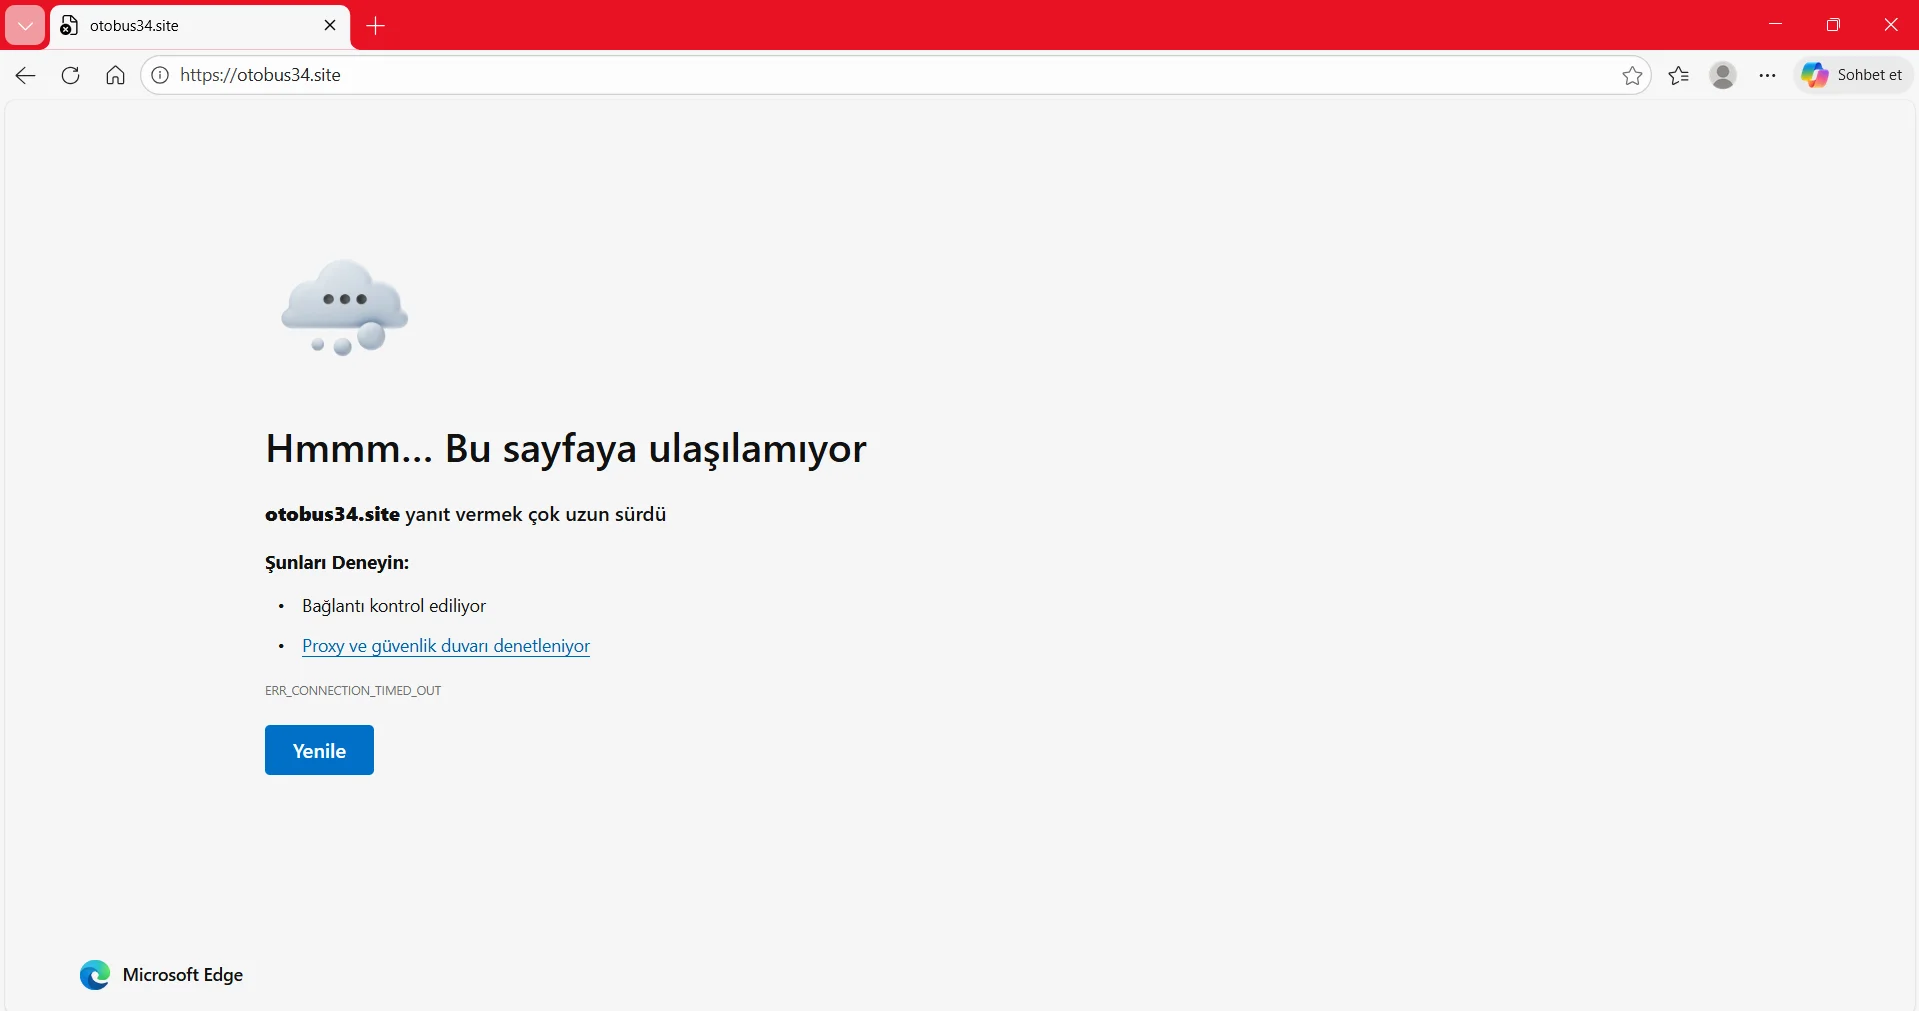Open the Proxy ve güvenlik duvarı link

(x=445, y=646)
